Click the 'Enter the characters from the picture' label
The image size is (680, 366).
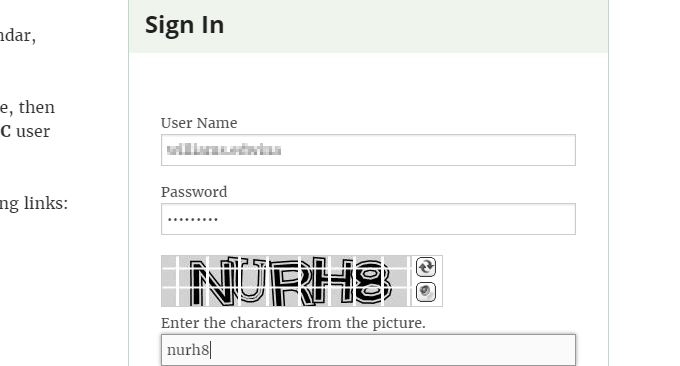point(293,323)
